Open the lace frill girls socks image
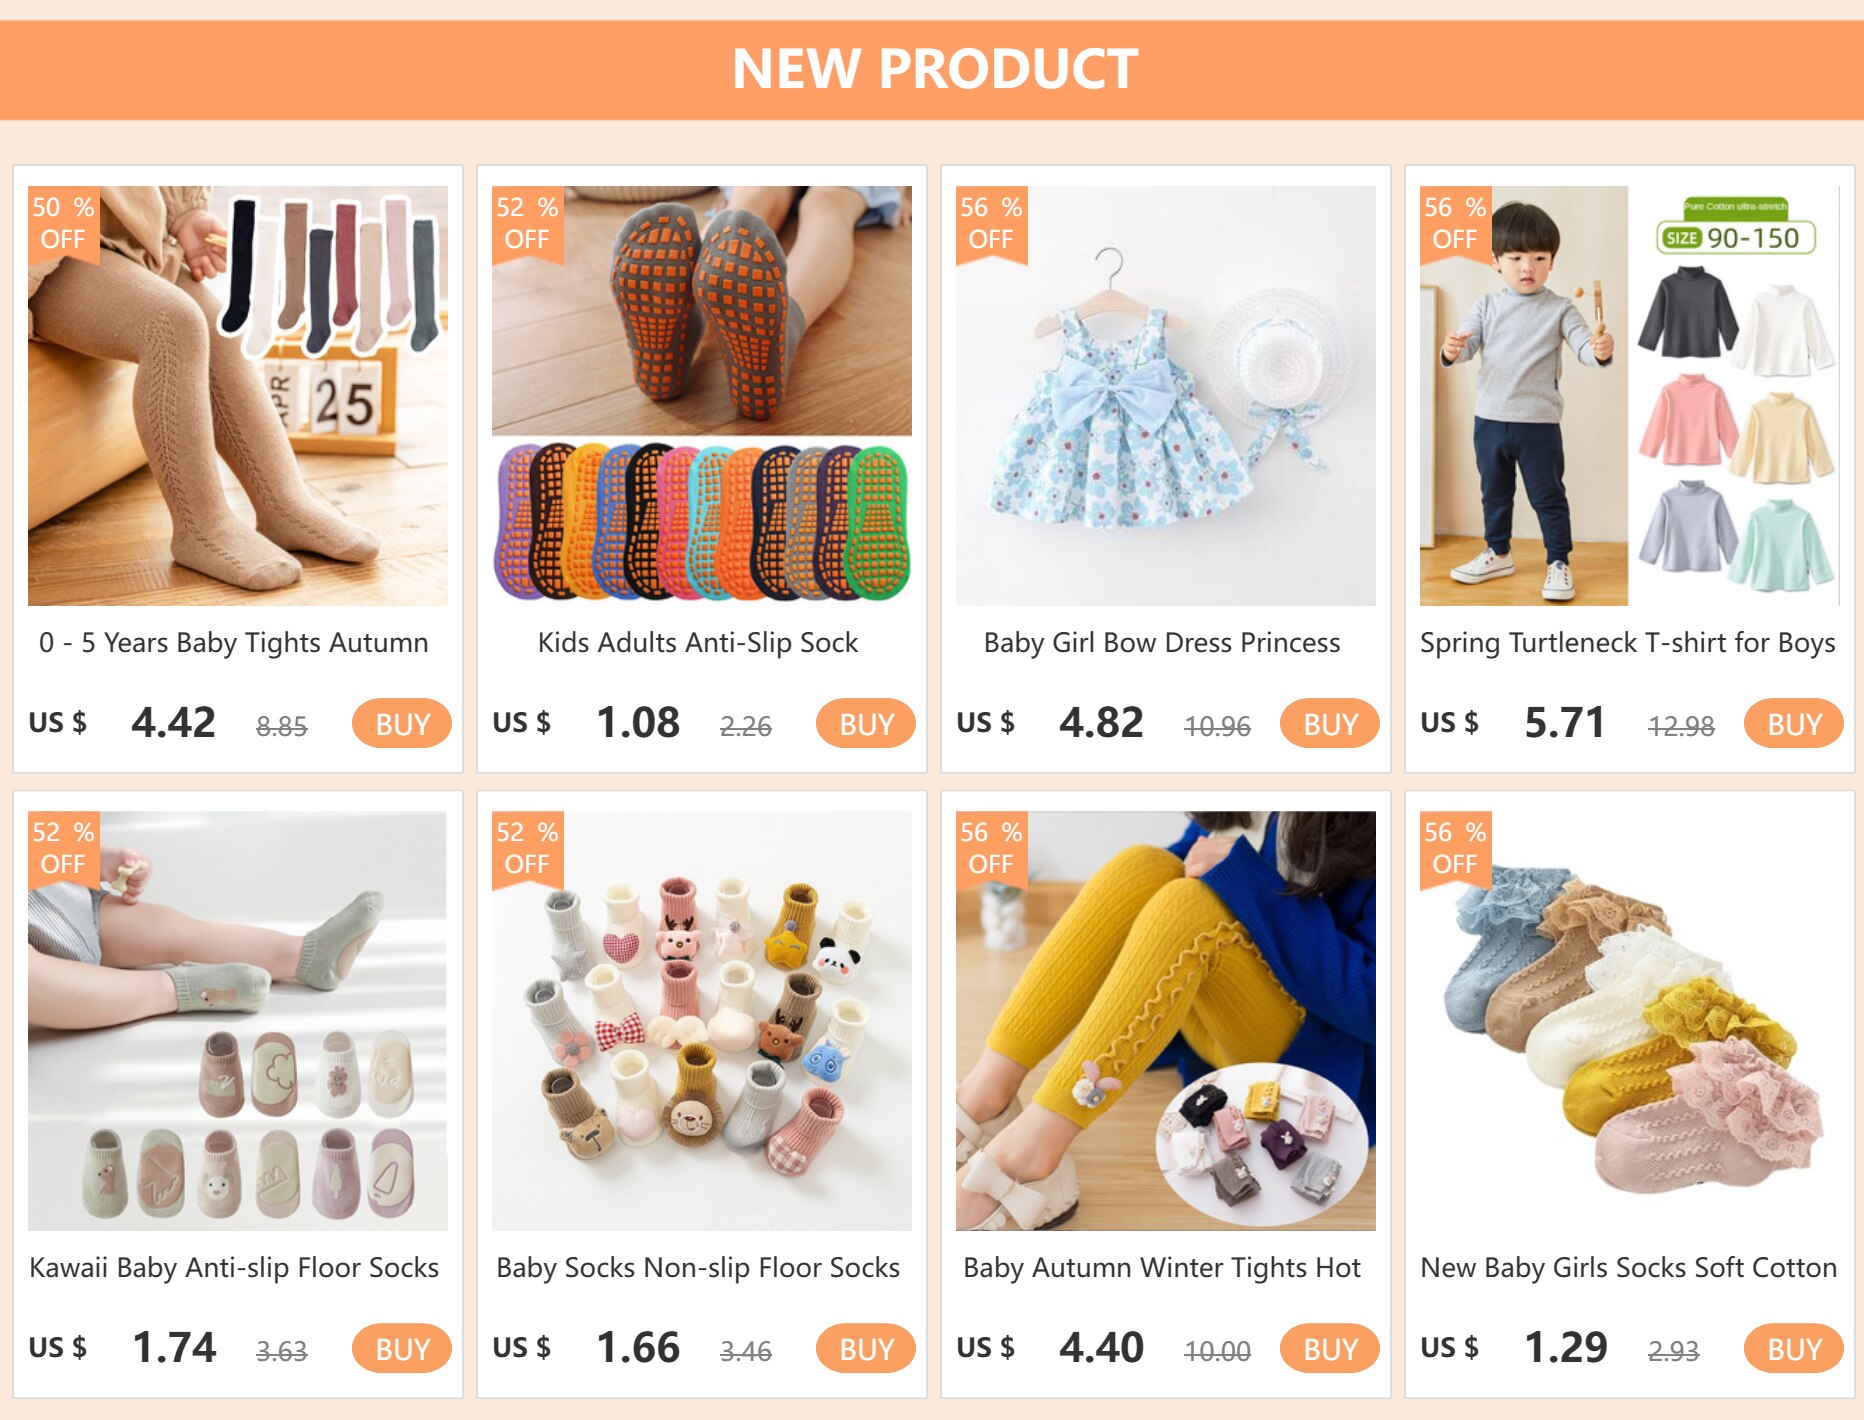Screen dimensions: 1864x1420 pos(1630,1021)
